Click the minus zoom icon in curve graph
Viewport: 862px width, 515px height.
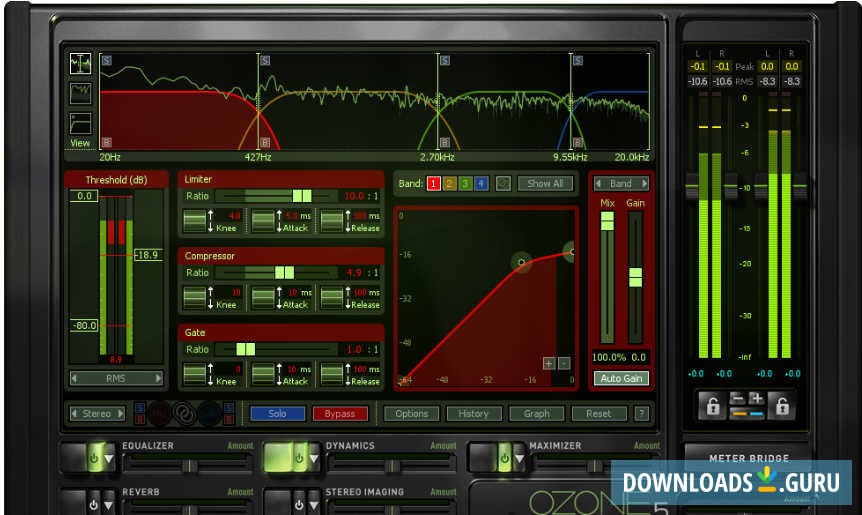(x=564, y=363)
